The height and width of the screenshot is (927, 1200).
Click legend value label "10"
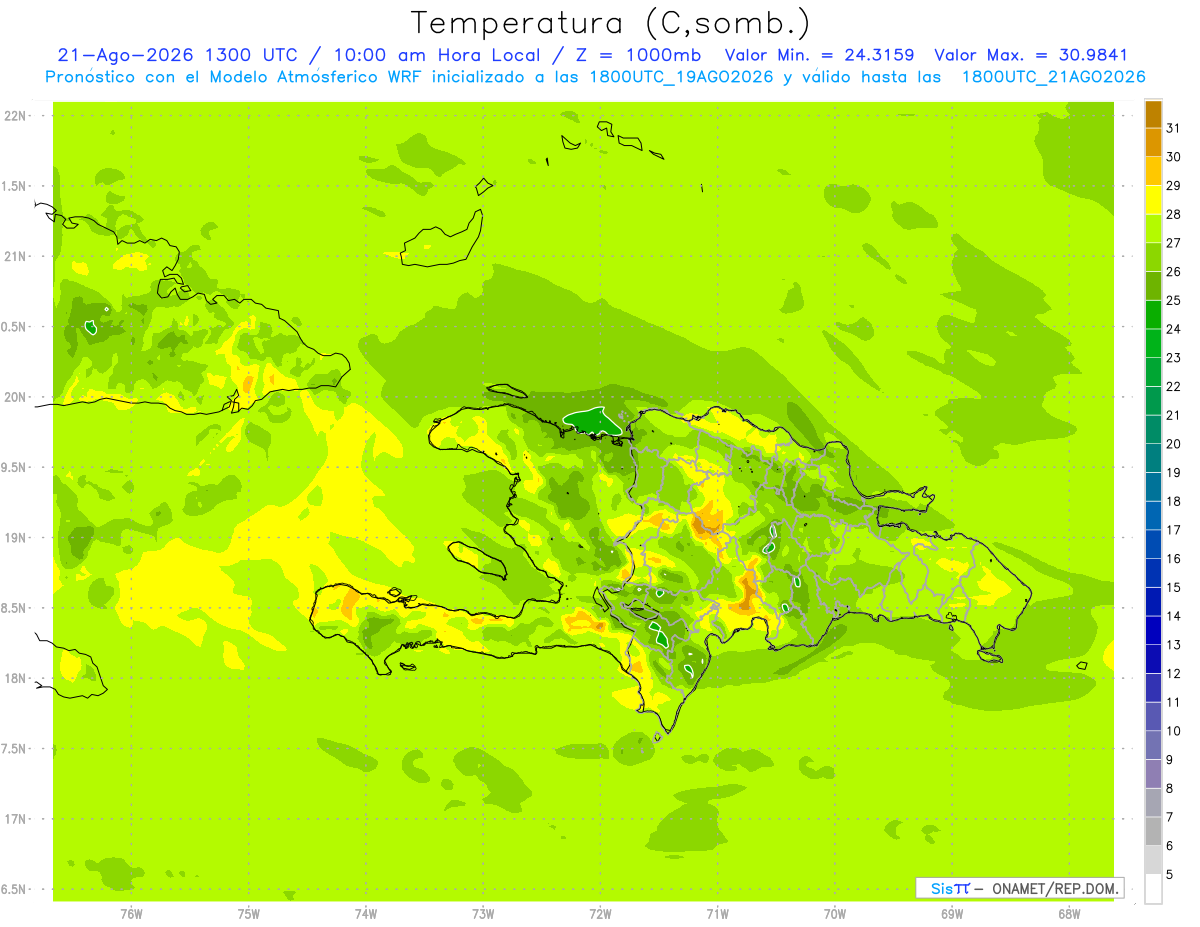pos(1173,731)
